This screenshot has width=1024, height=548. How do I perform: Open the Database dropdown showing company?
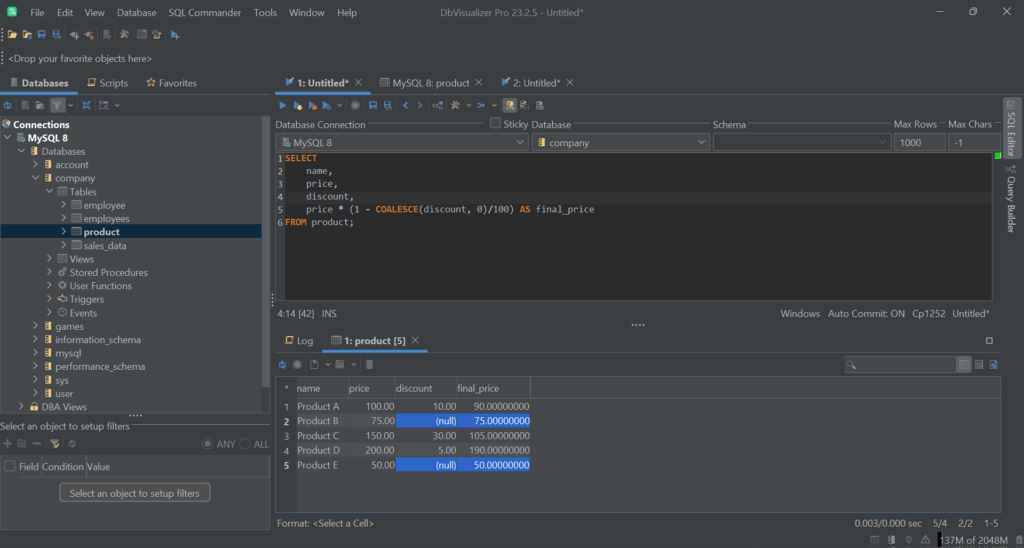[620, 142]
